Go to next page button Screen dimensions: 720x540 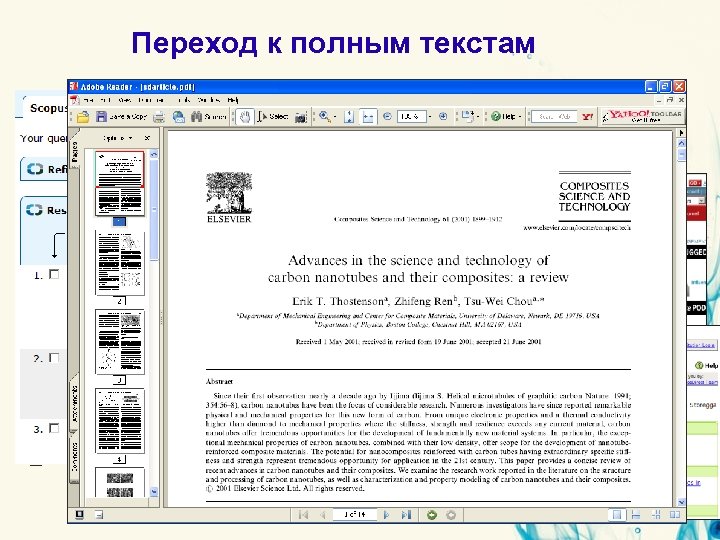[x=387, y=515]
